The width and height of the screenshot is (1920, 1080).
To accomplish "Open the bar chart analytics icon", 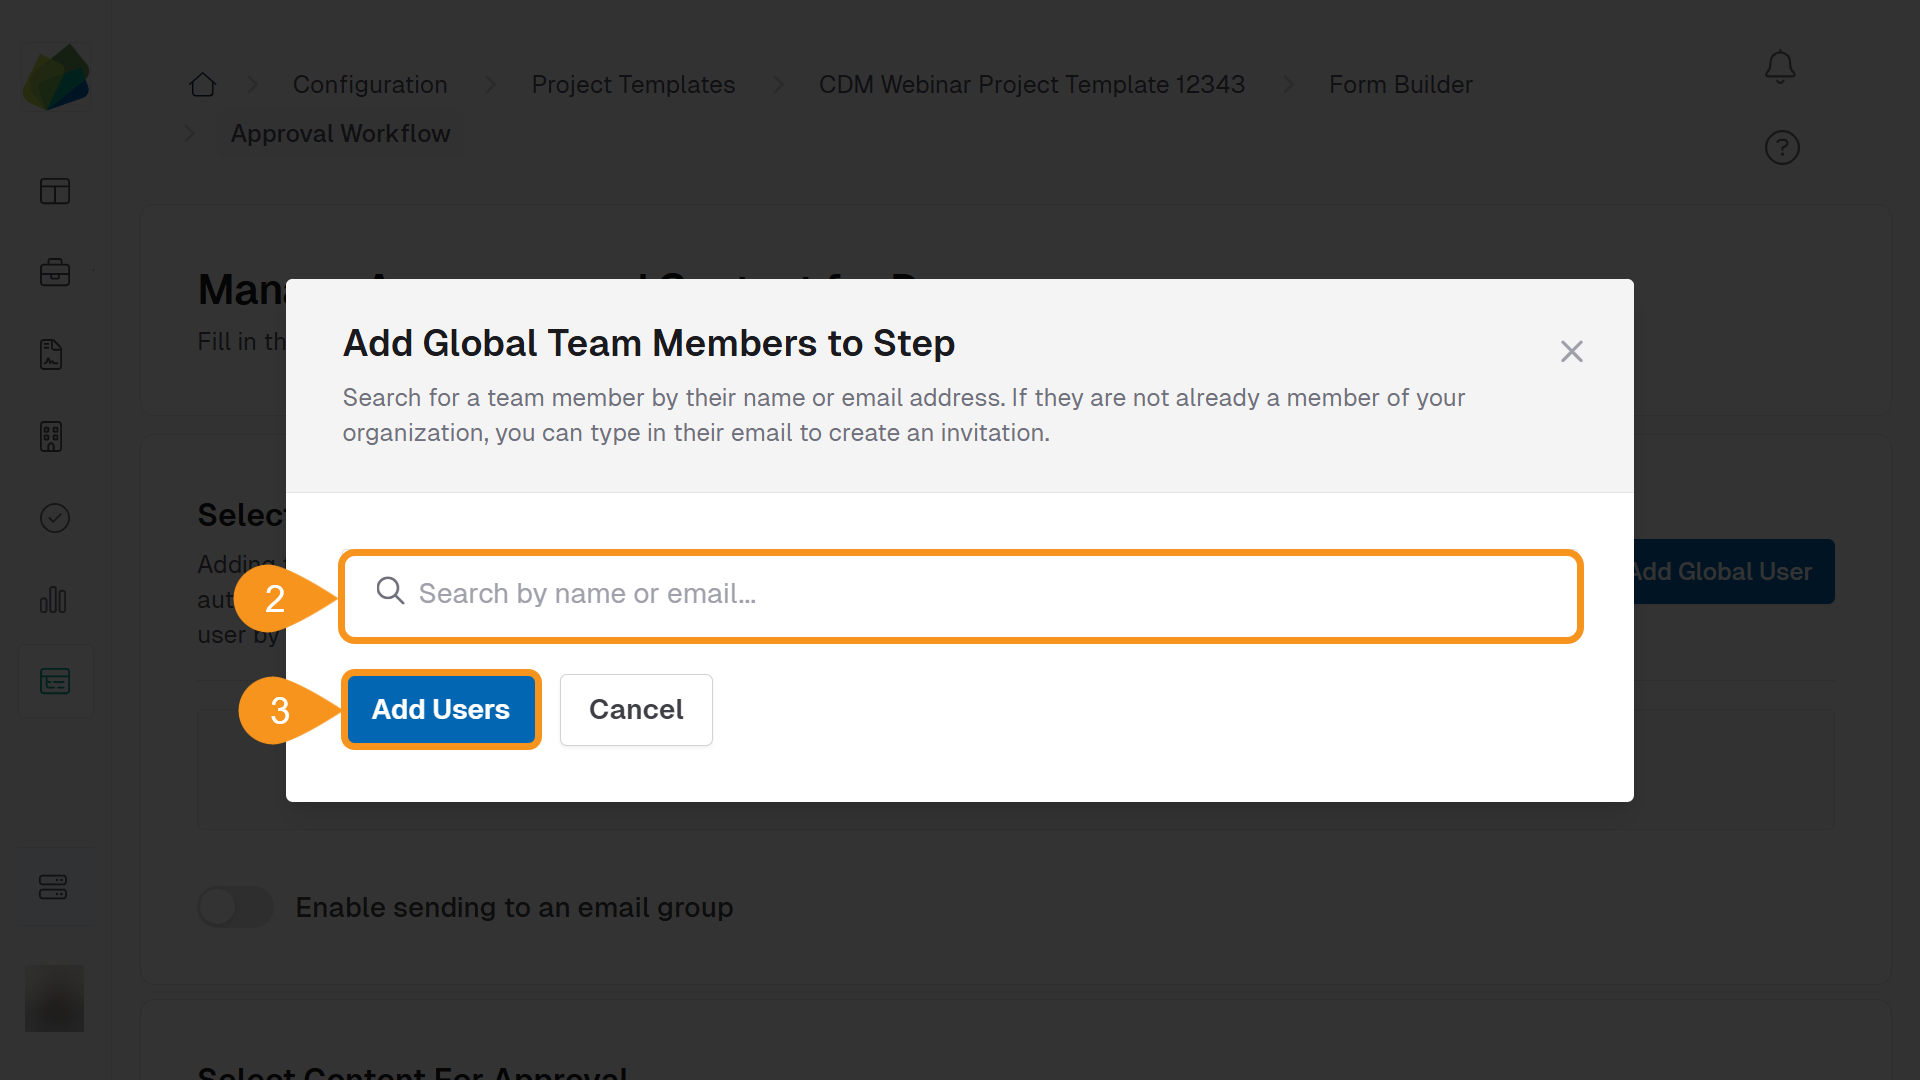I will click(55, 600).
